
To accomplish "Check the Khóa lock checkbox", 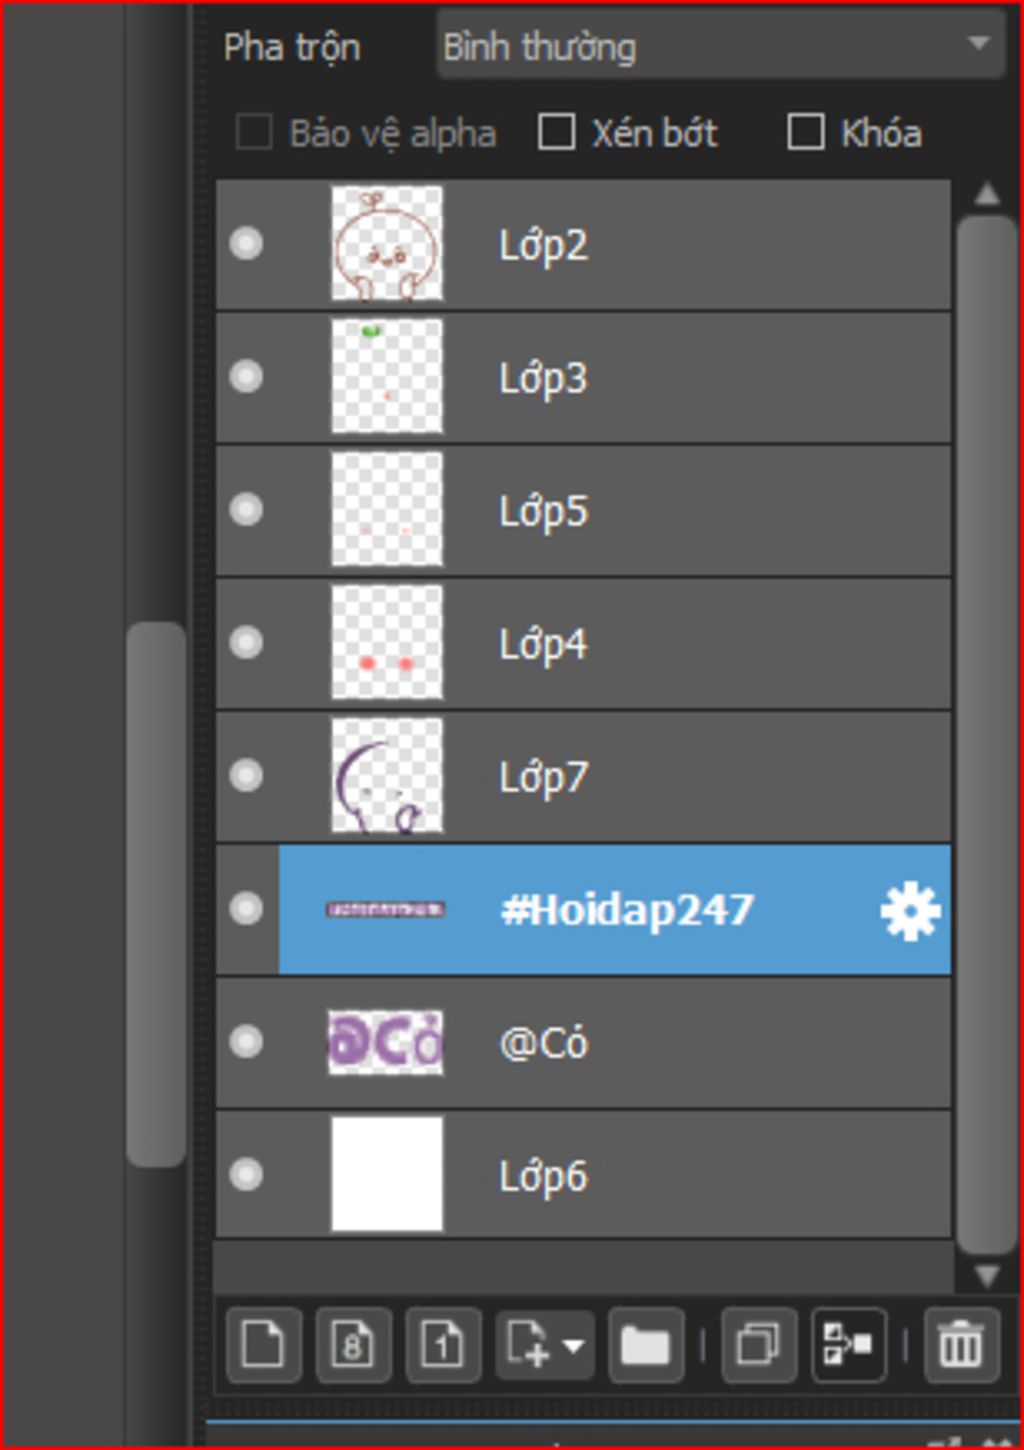I will [x=806, y=132].
